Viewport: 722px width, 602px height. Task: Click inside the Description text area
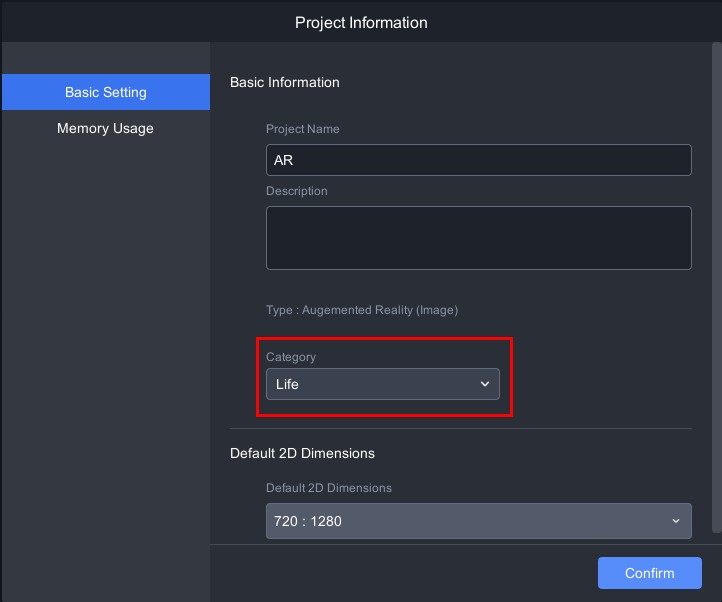coord(478,237)
